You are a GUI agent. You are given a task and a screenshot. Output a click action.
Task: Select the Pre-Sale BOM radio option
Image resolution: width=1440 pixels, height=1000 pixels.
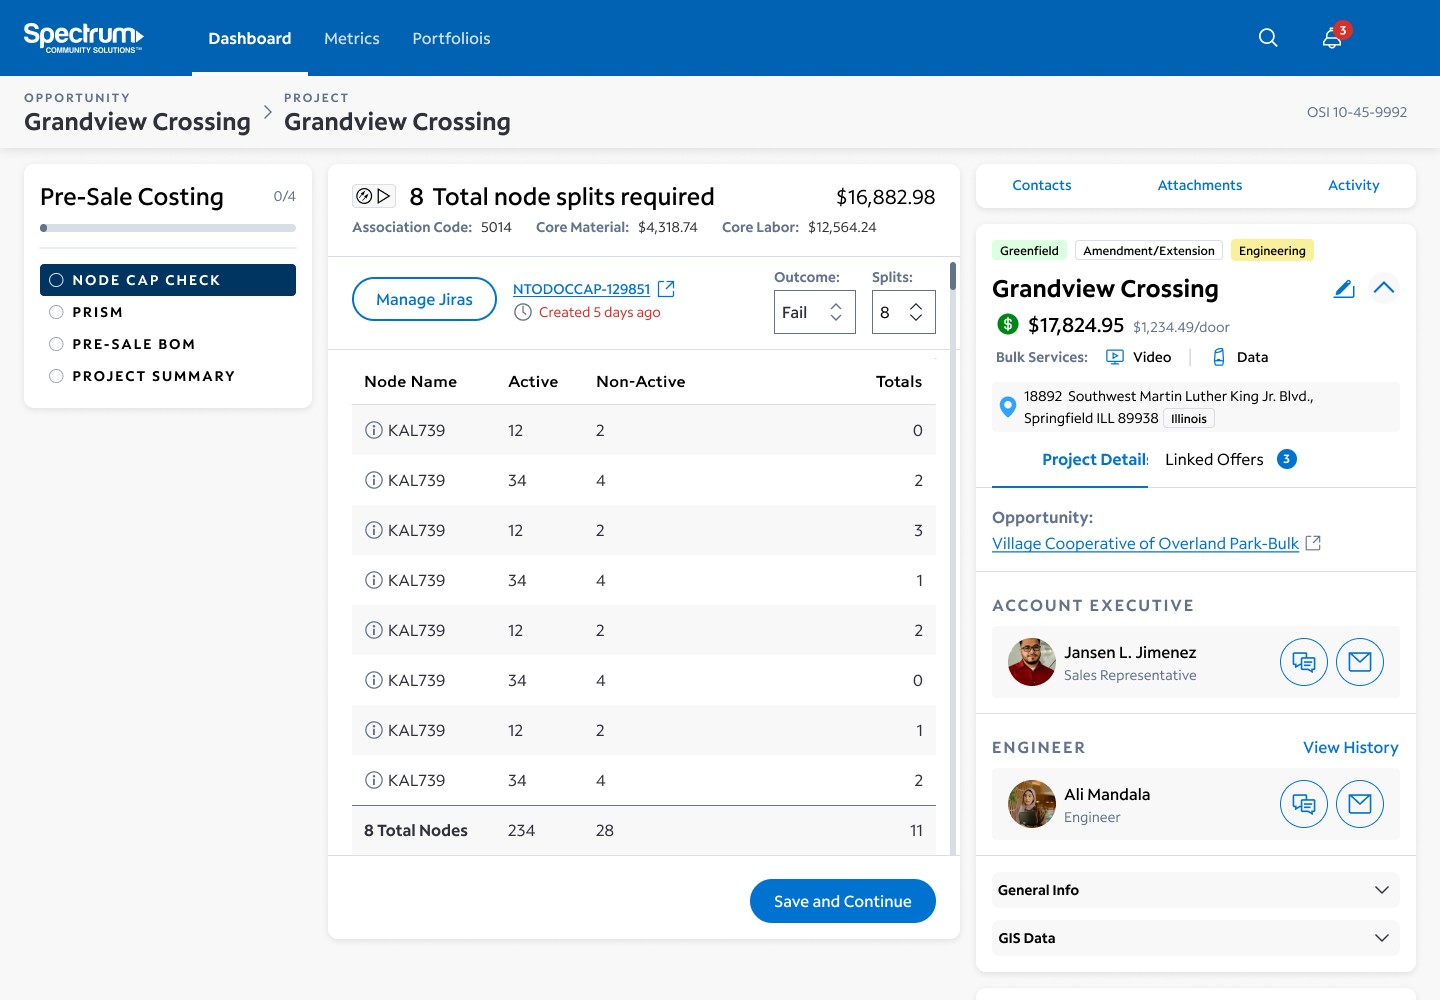tap(56, 344)
